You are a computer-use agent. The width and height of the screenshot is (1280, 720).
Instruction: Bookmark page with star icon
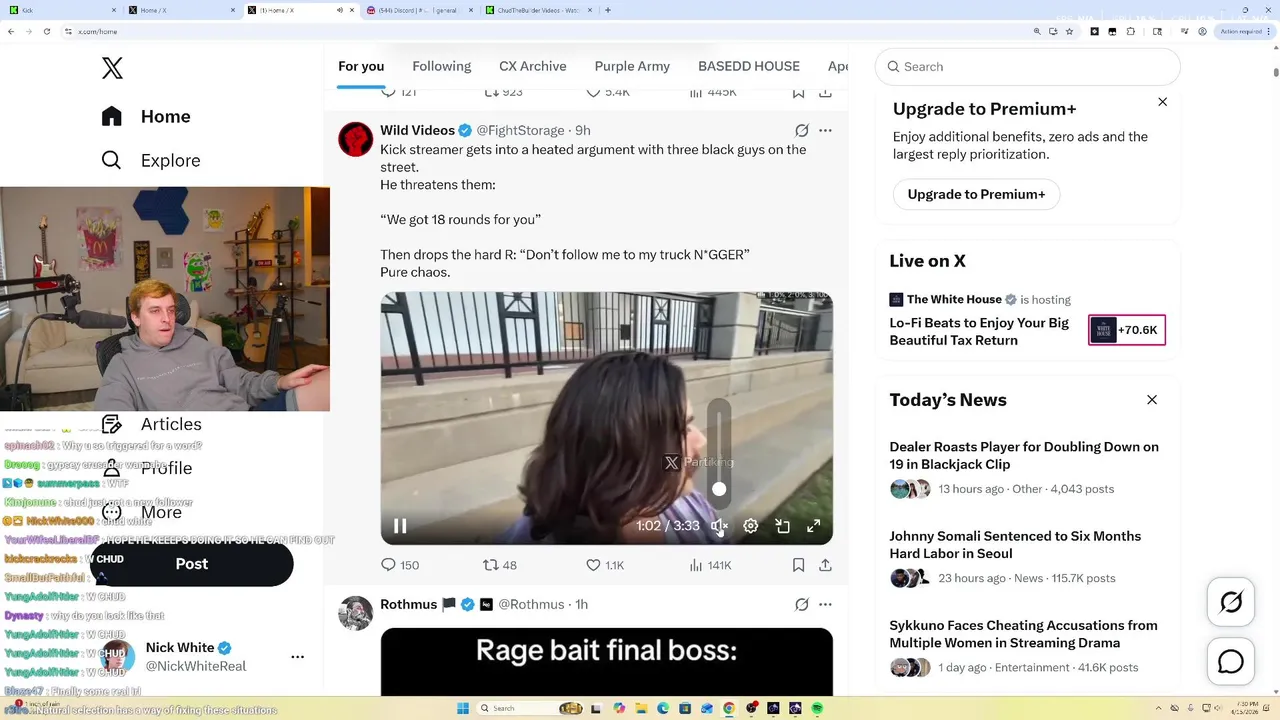click(x=1070, y=31)
